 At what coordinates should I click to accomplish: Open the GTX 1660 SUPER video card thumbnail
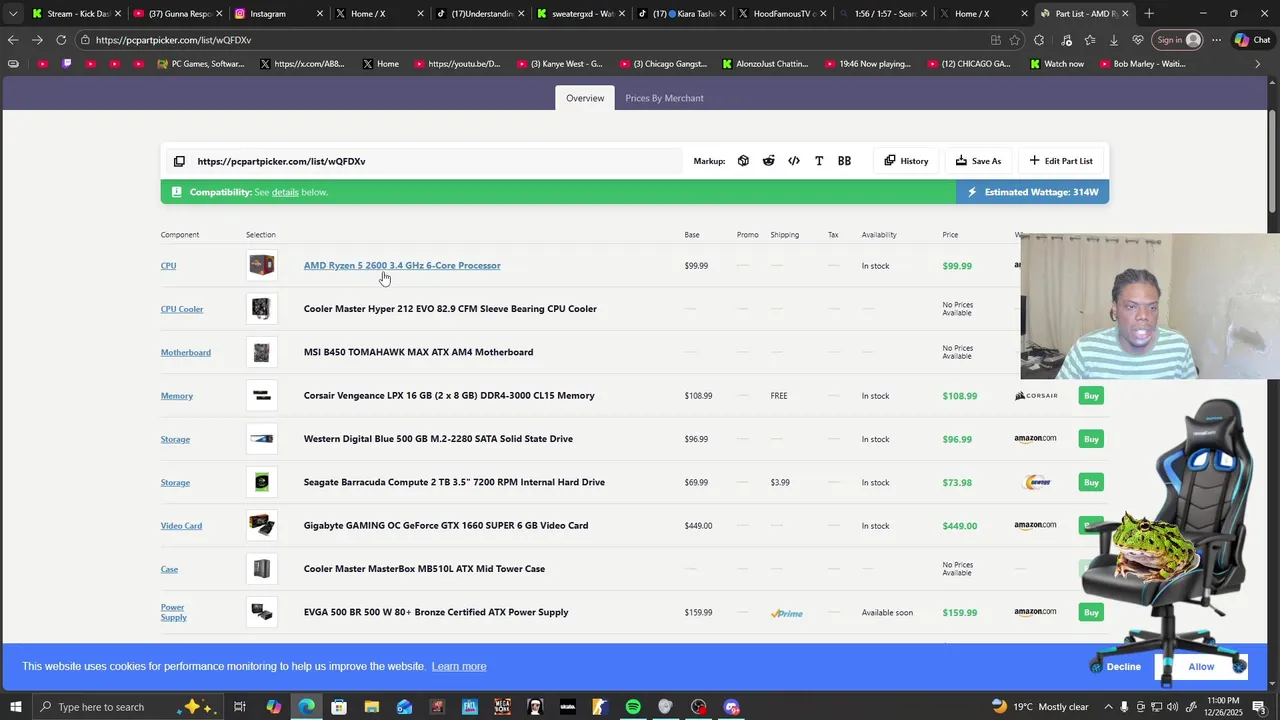[262, 525]
